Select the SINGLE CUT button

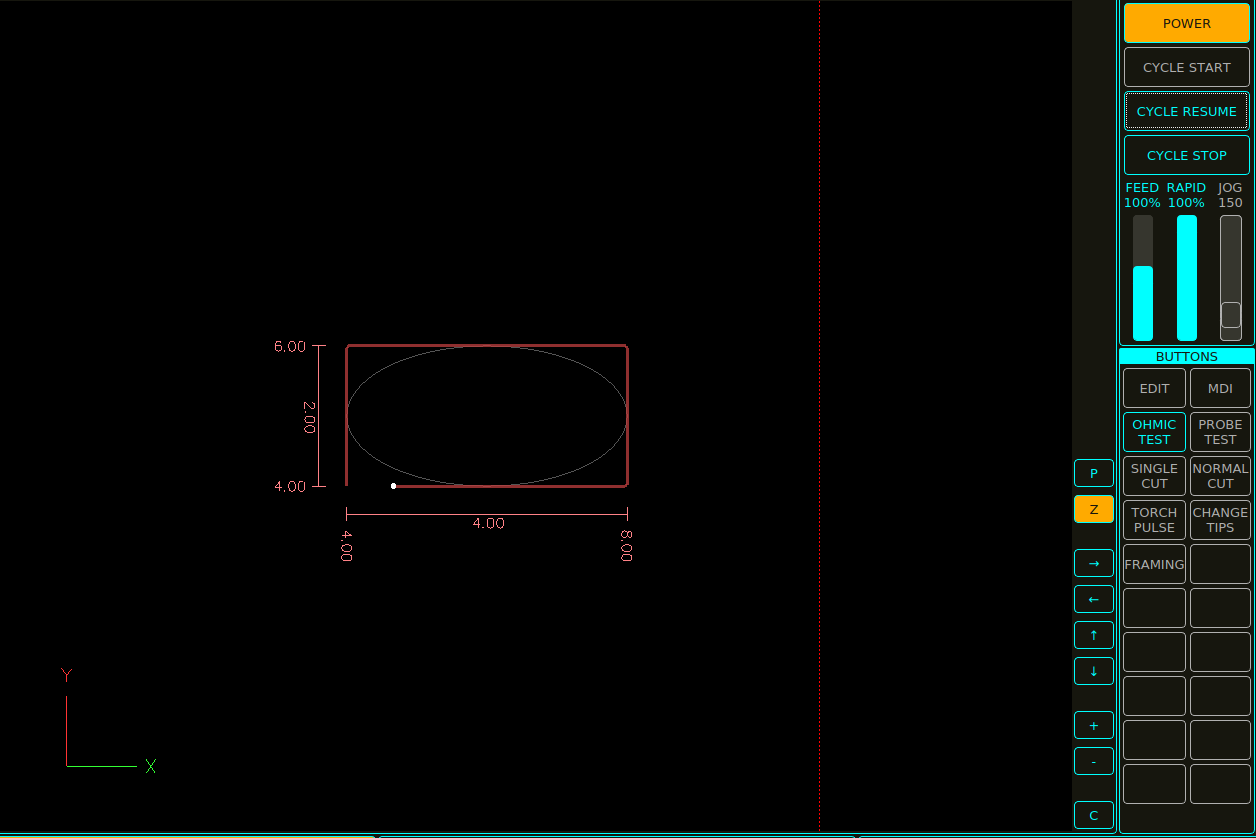(1154, 476)
